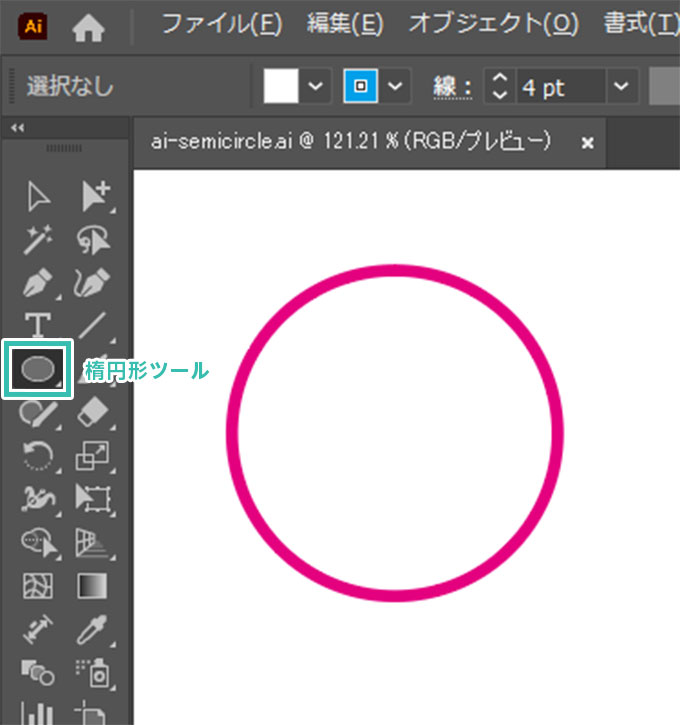Close the ai-semicircle.ai document tab
The height and width of the screenshot is (725, 680).
pyautogui.click(x=588, y=143)
